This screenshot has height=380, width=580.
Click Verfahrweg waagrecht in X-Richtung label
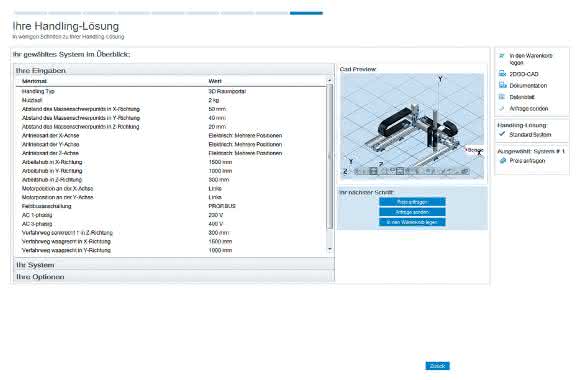pos(66,241)
